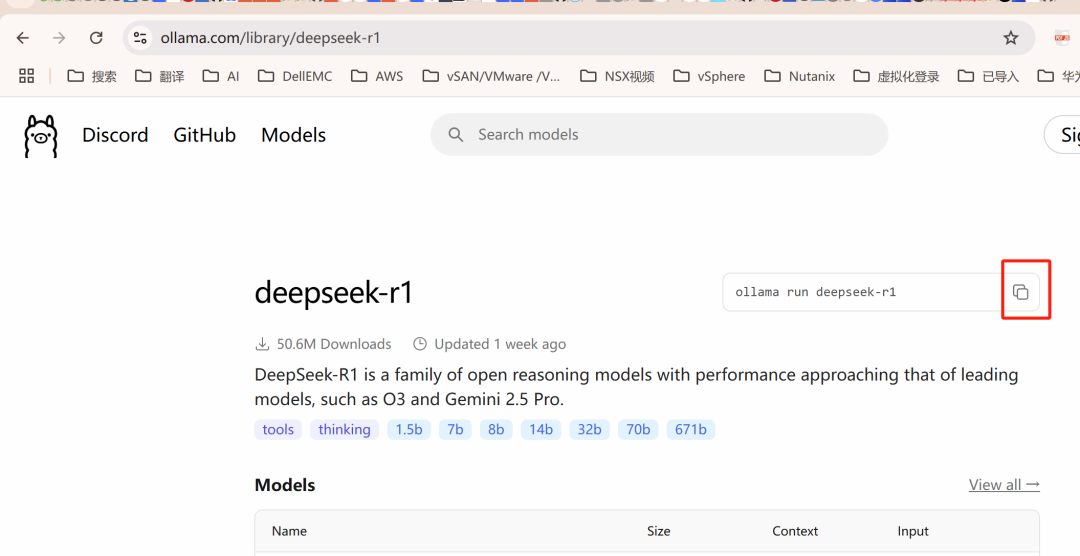
Task: Open the GitHub link in header
Action: [x=205, y=135]
